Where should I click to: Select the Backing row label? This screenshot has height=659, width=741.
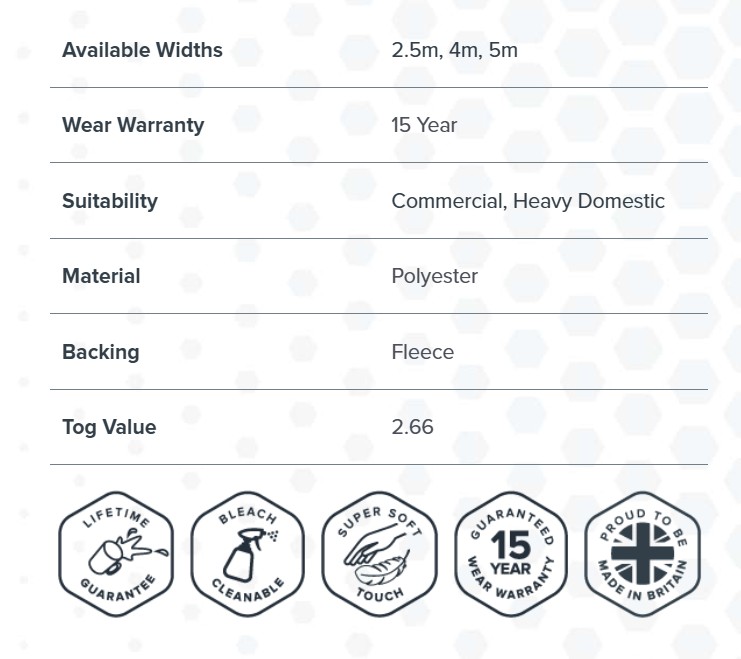(x=101, y=352)
